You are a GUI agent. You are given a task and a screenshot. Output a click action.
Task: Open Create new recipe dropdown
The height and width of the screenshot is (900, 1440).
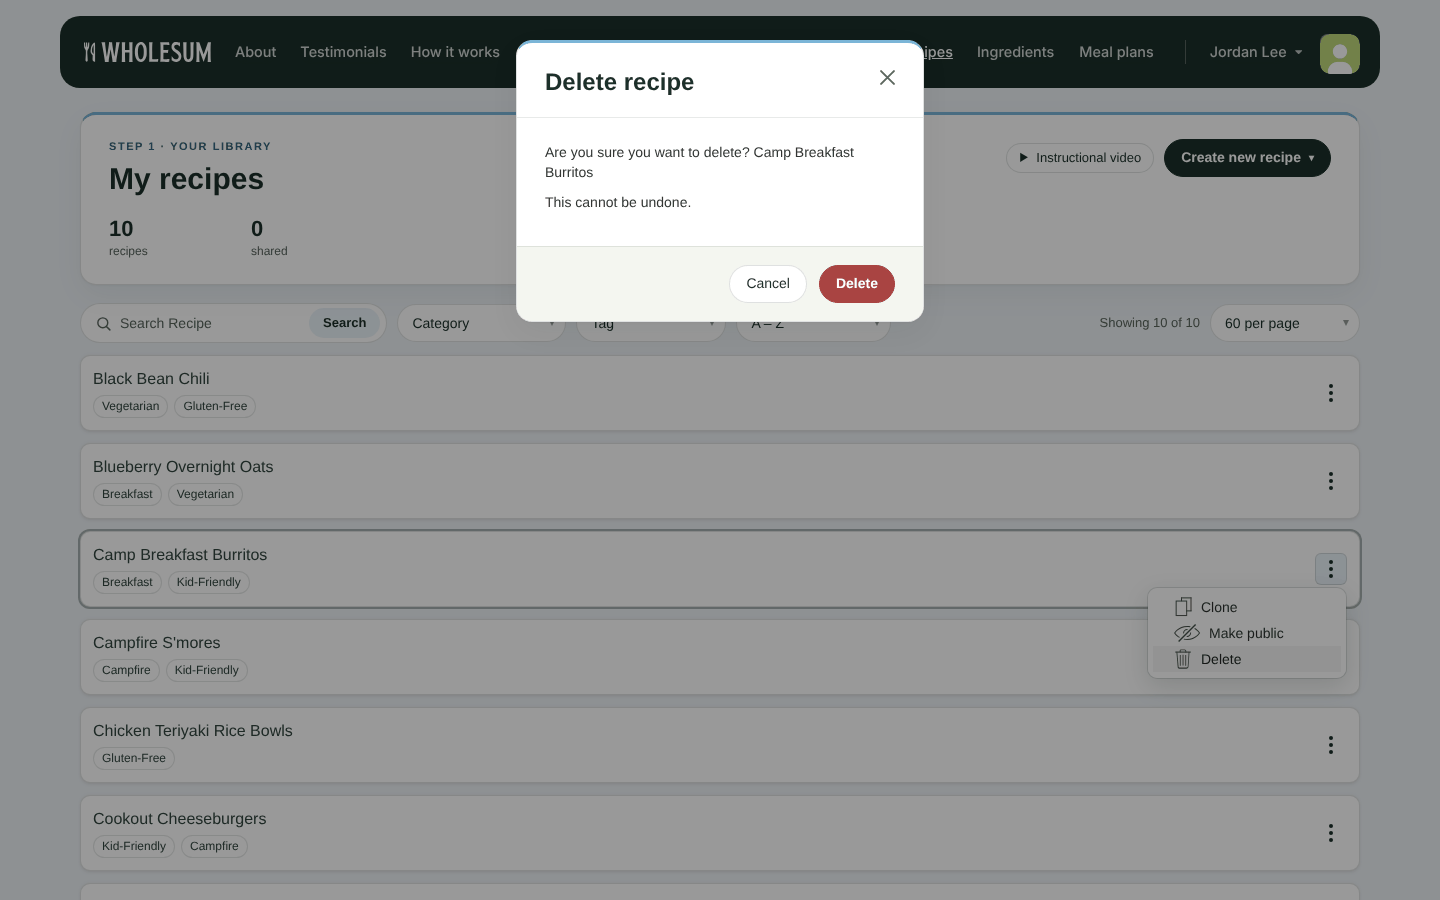[1247, 158]
